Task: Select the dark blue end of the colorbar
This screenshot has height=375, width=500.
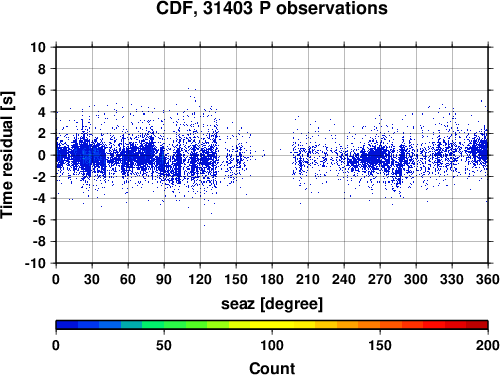Action: click(x=67, y=325)
